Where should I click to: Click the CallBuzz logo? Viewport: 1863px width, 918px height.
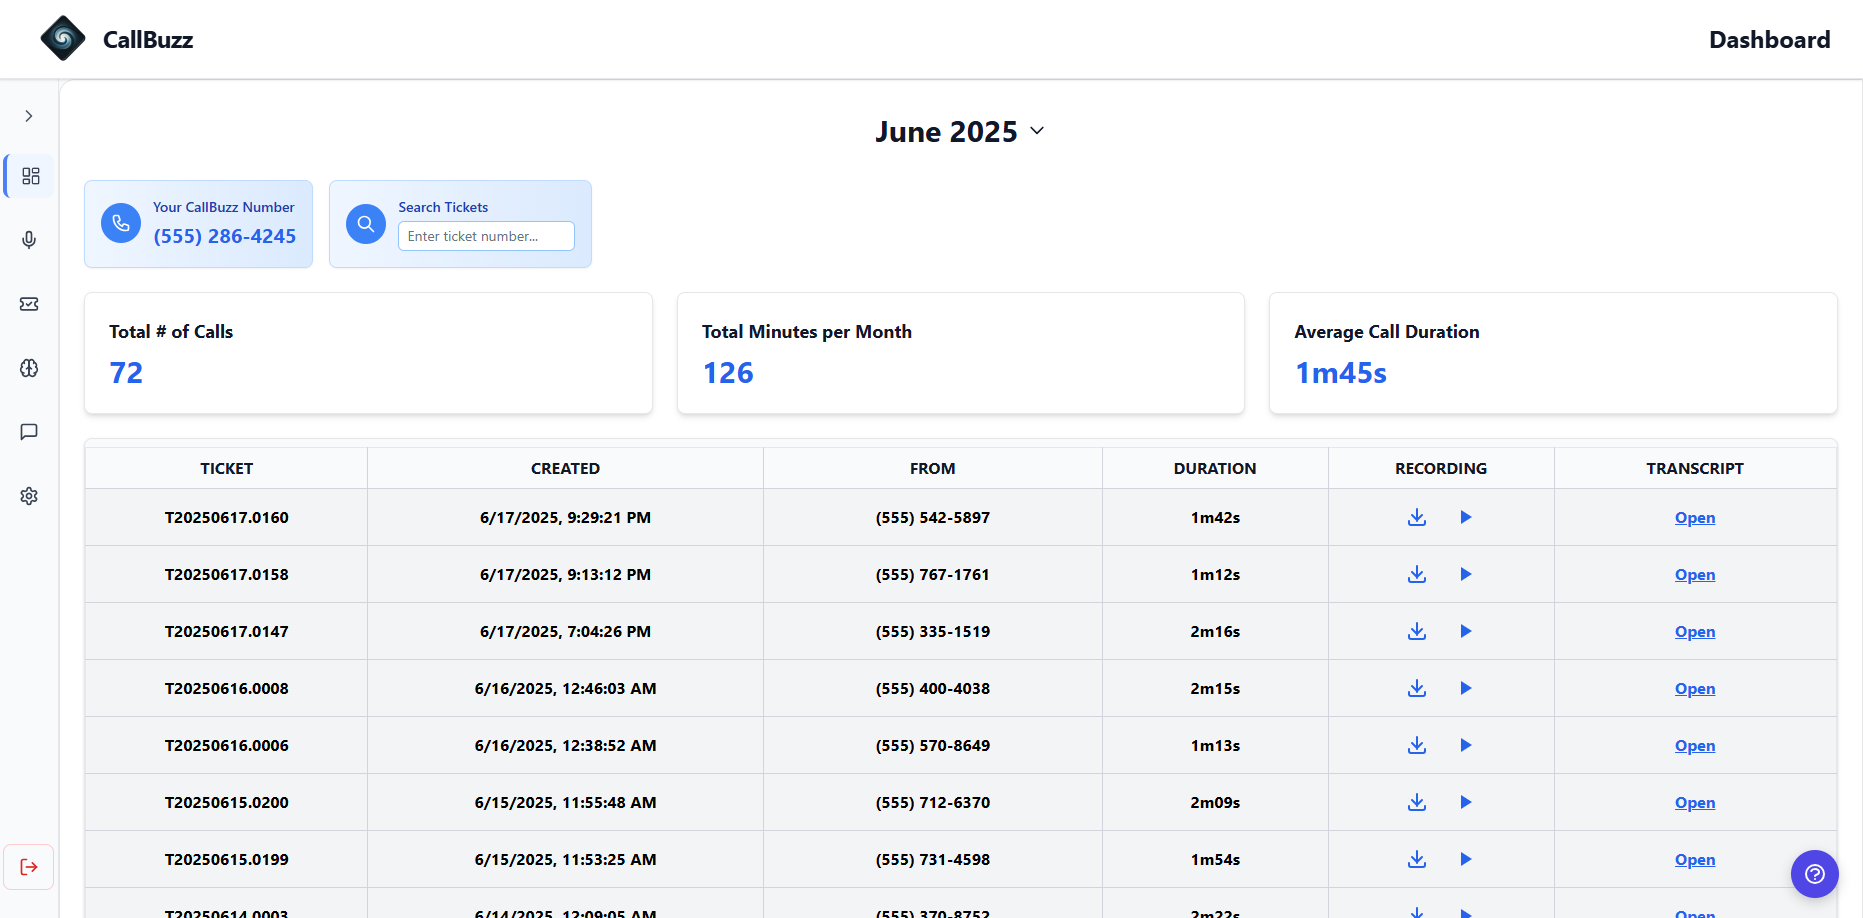click(63, 39)
